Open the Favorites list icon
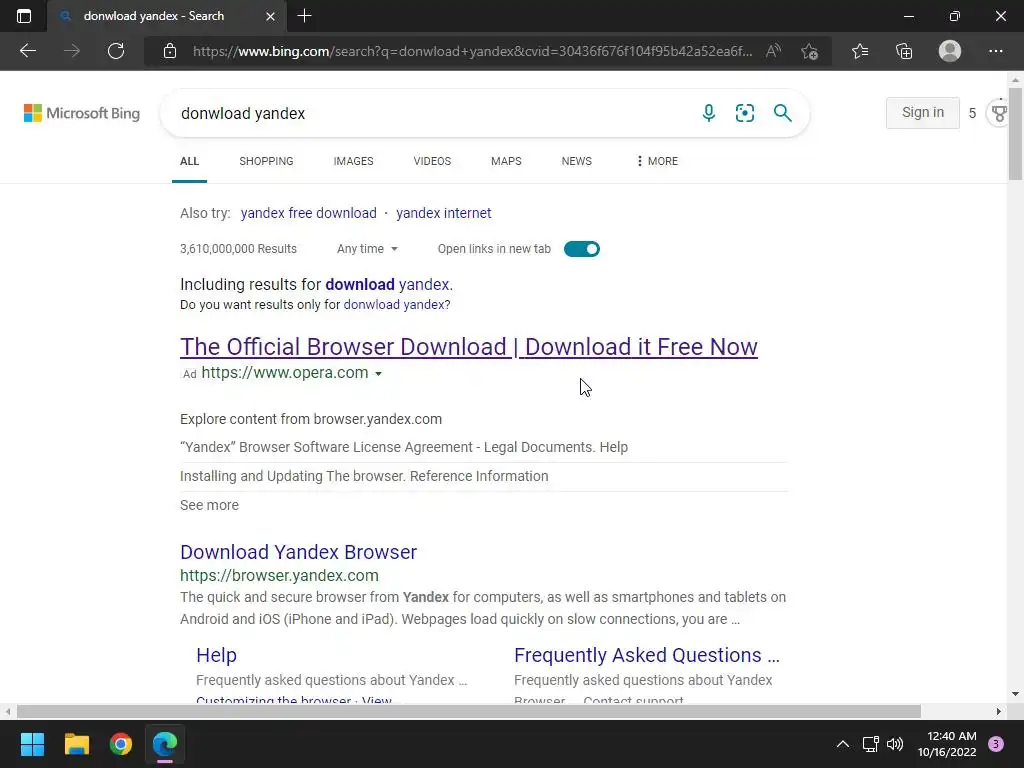The width and height of the screenshot is (1024, 768). [860, 51]
